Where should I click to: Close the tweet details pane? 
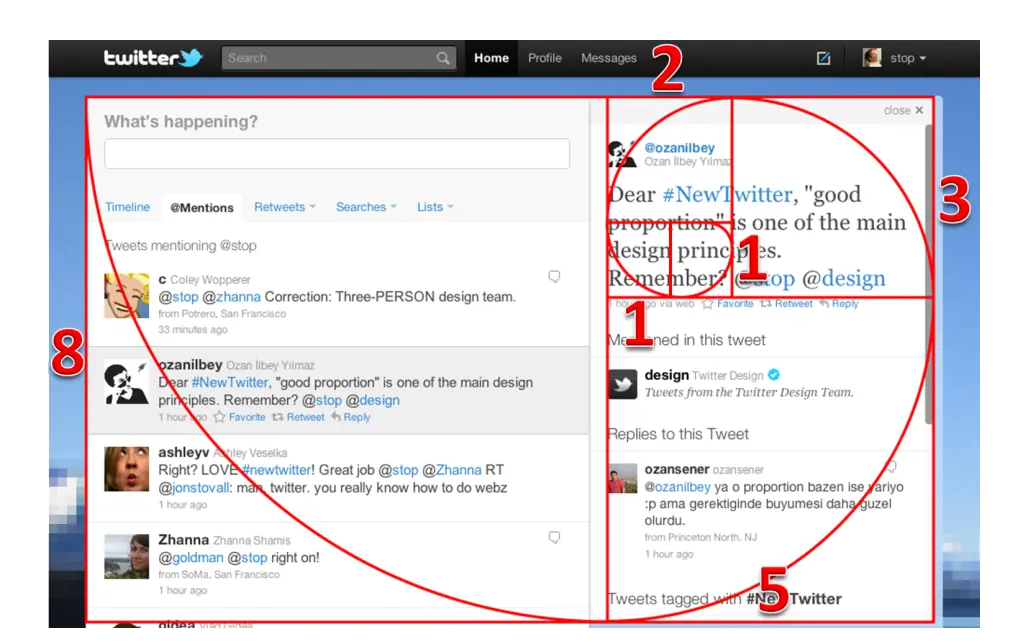tap(904, 110)
